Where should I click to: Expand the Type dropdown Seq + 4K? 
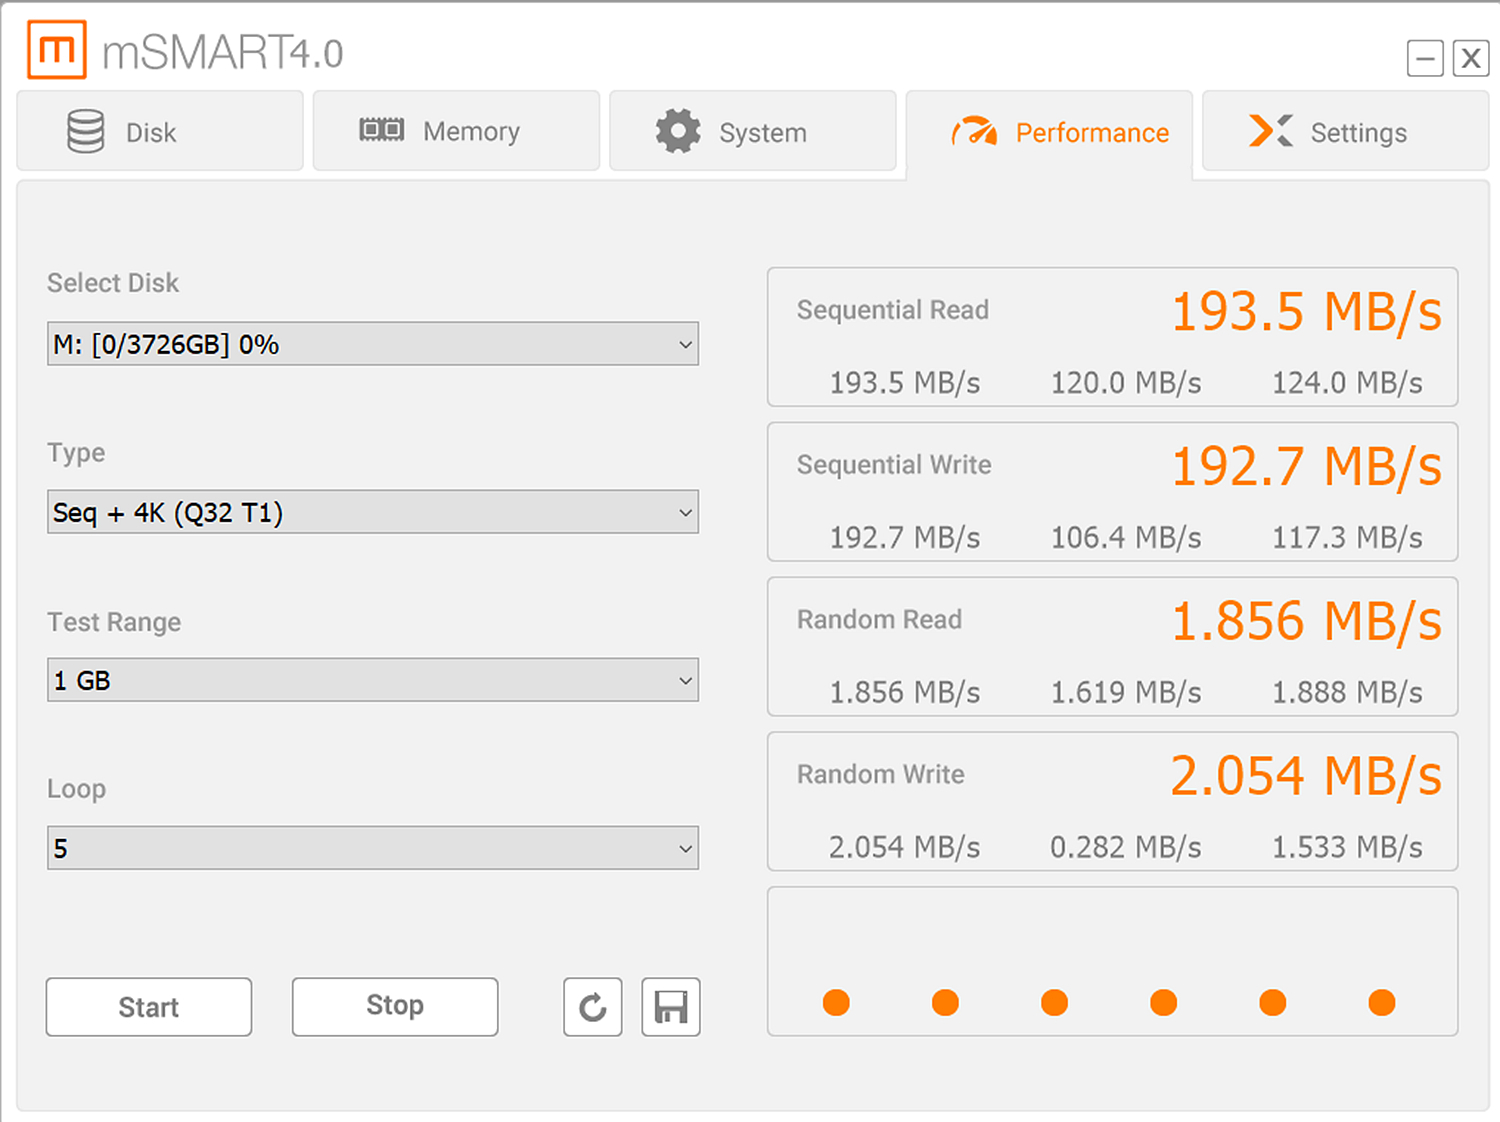(x=373, y=512)
